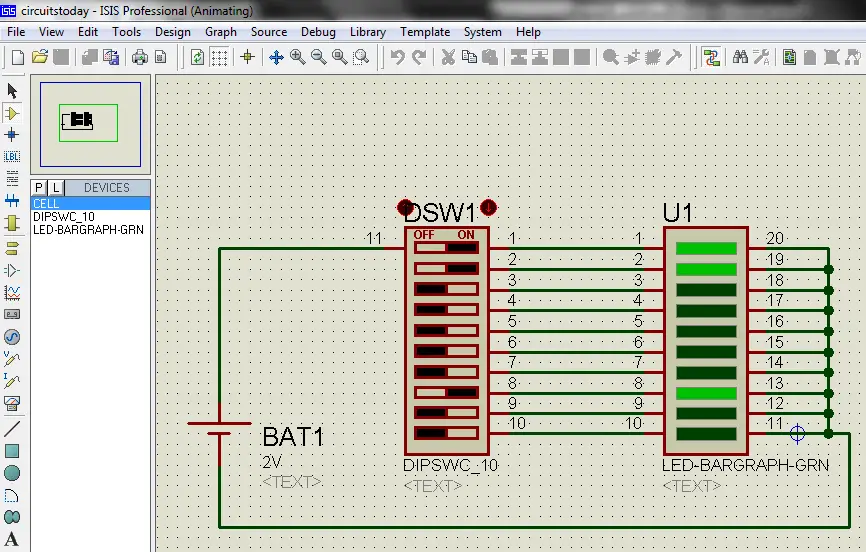
Task: Click the L library button
Action: pyautogui.click(x=56, y=188)
